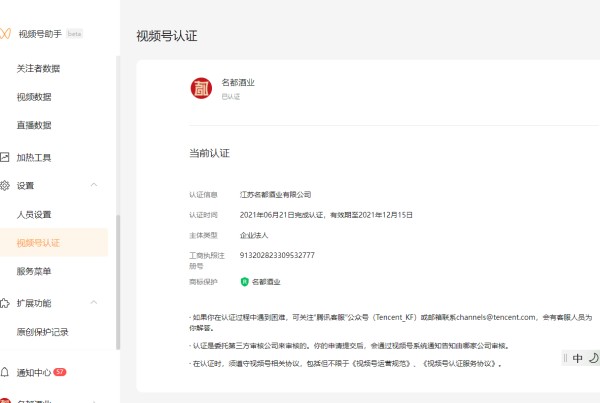
Task: Click the 设置 gear icon
Action: [6, 186]
